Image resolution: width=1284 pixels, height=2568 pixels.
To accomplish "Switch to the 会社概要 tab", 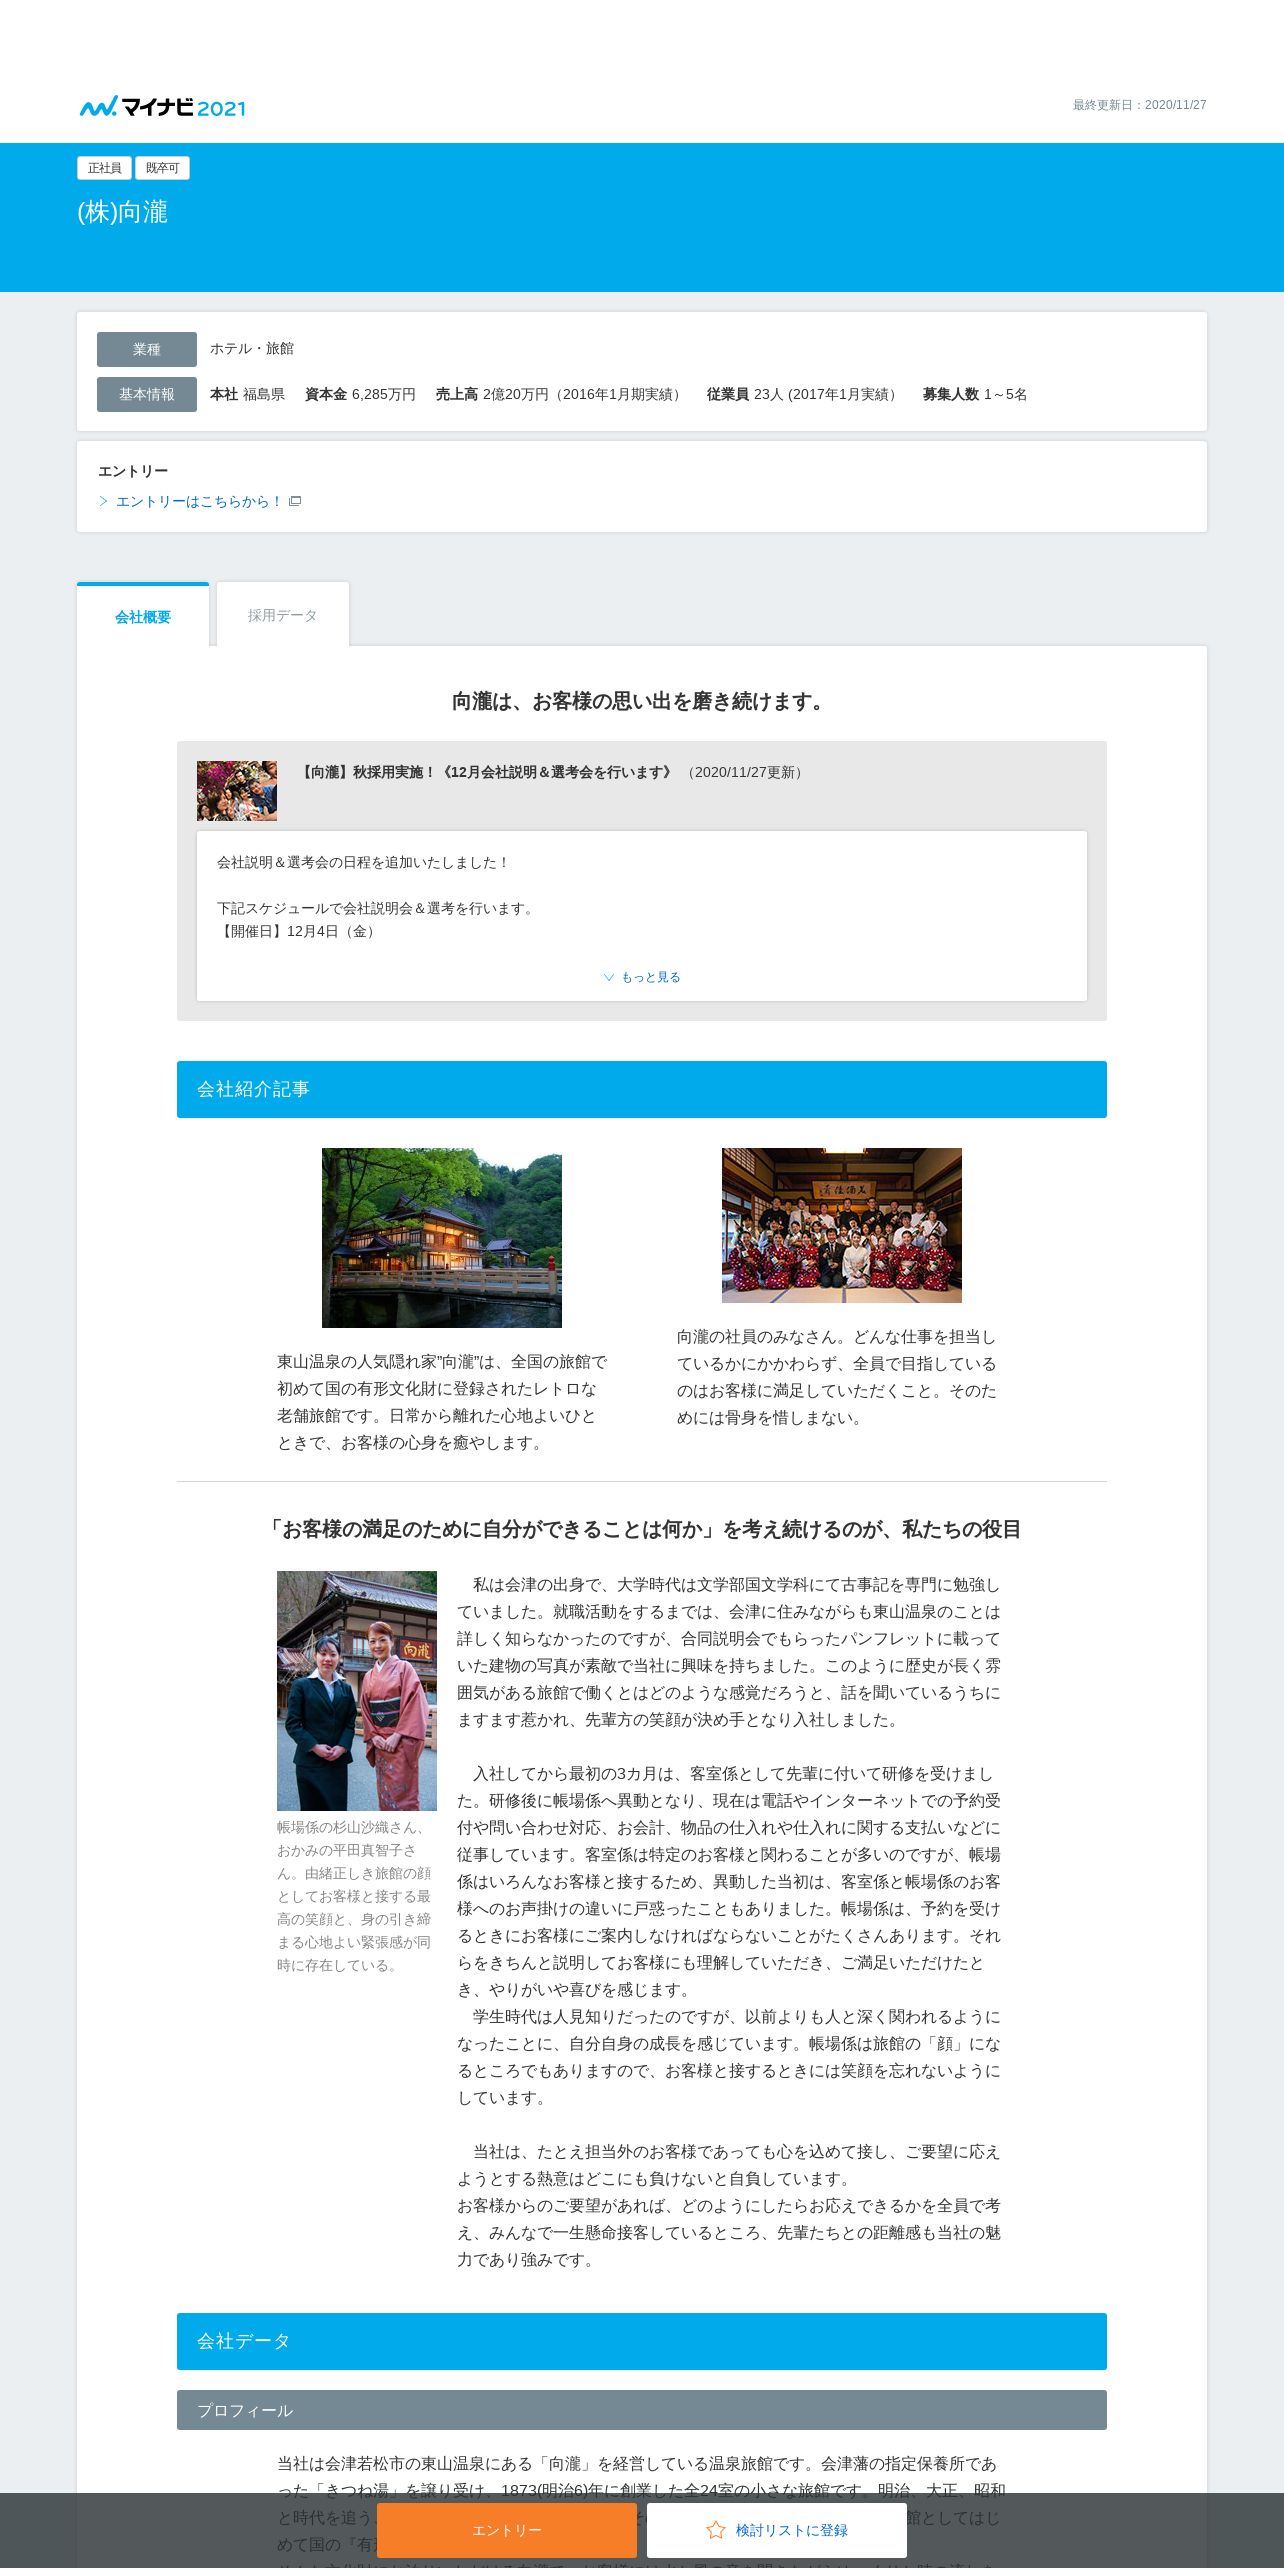I will tap(143, 616).
